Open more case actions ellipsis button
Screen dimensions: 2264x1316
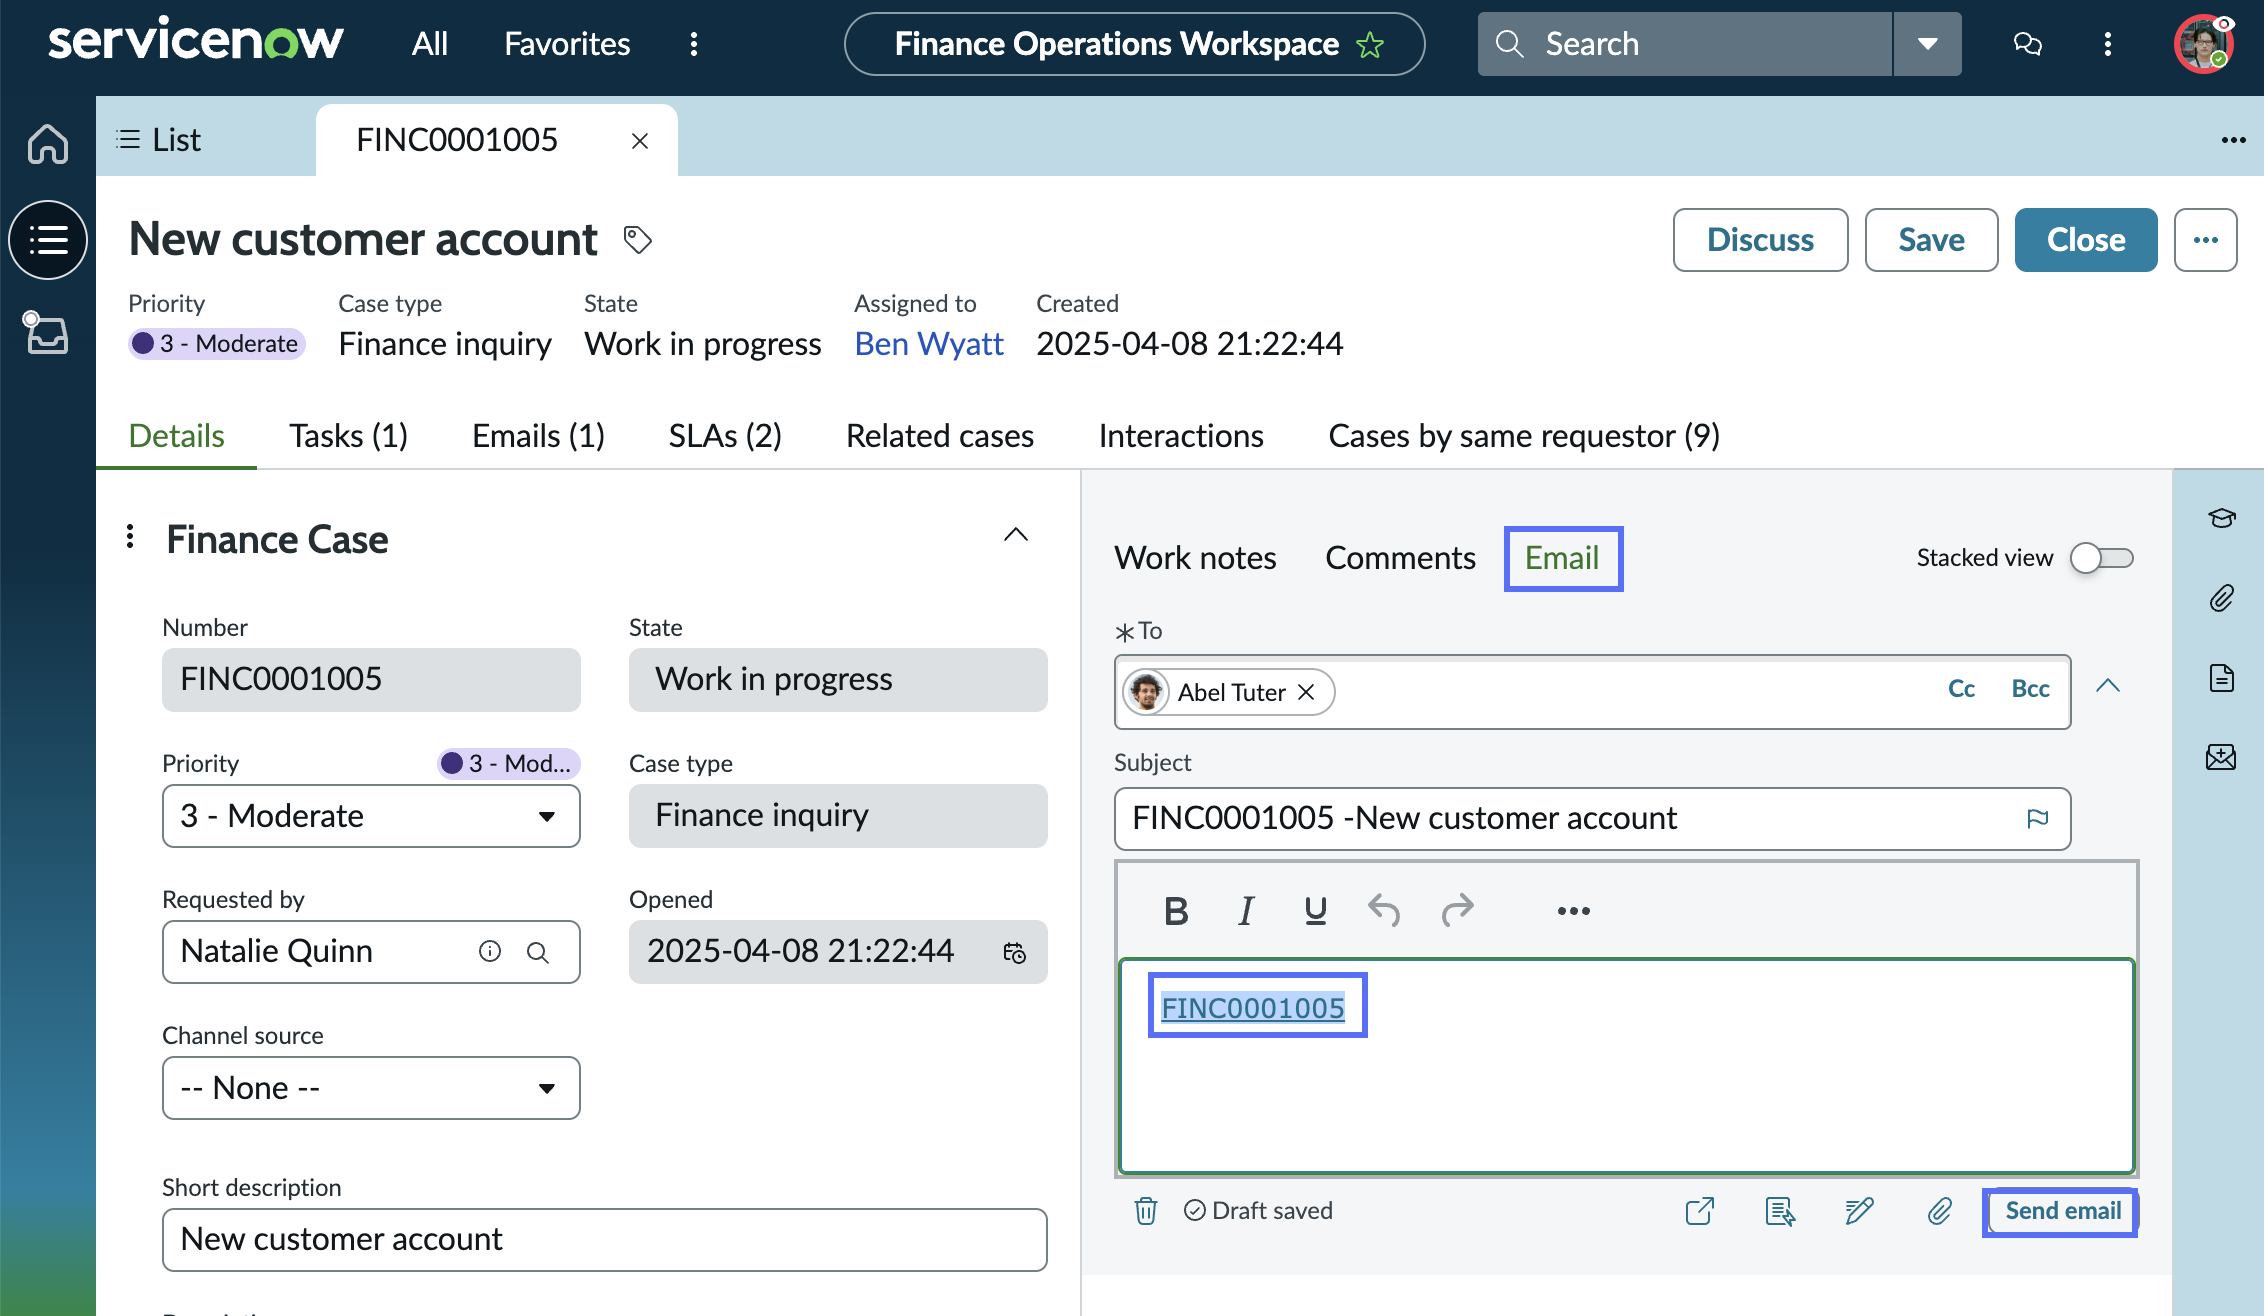pyautogui.click(x=2206, y=240)
